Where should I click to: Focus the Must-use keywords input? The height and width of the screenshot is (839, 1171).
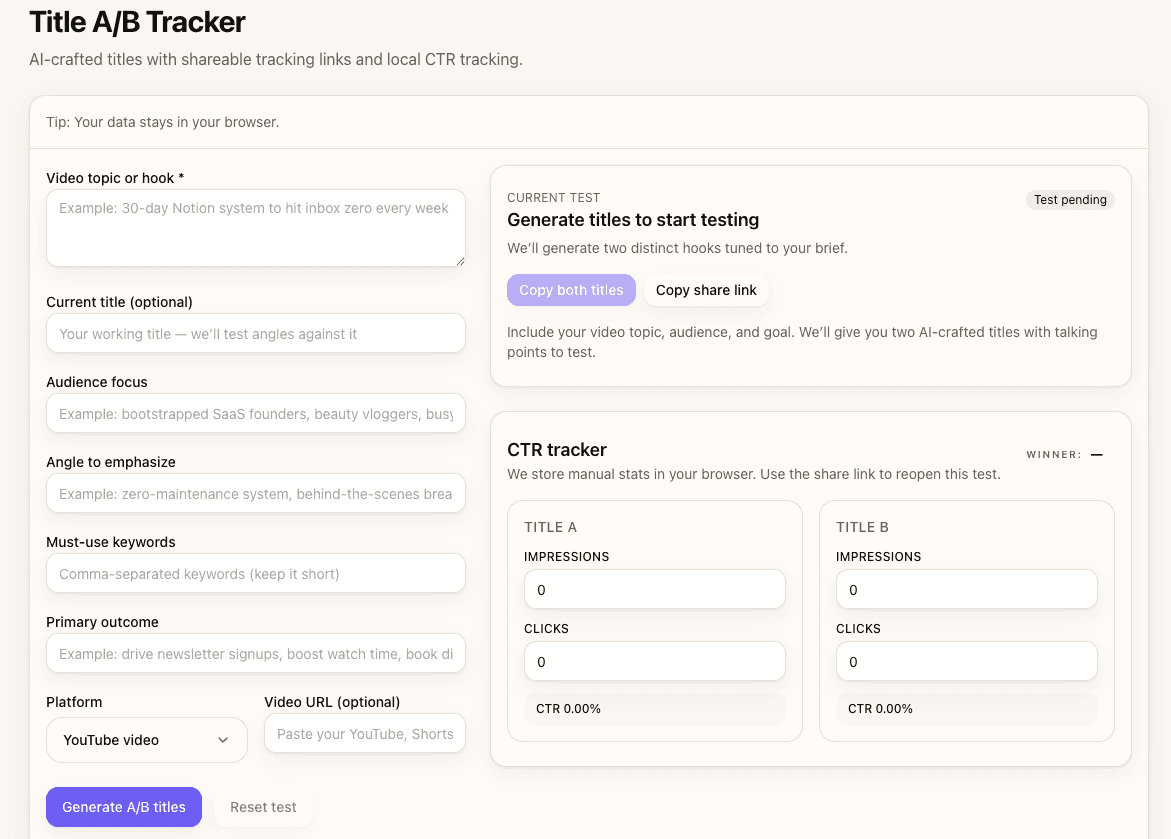[255, 573]
